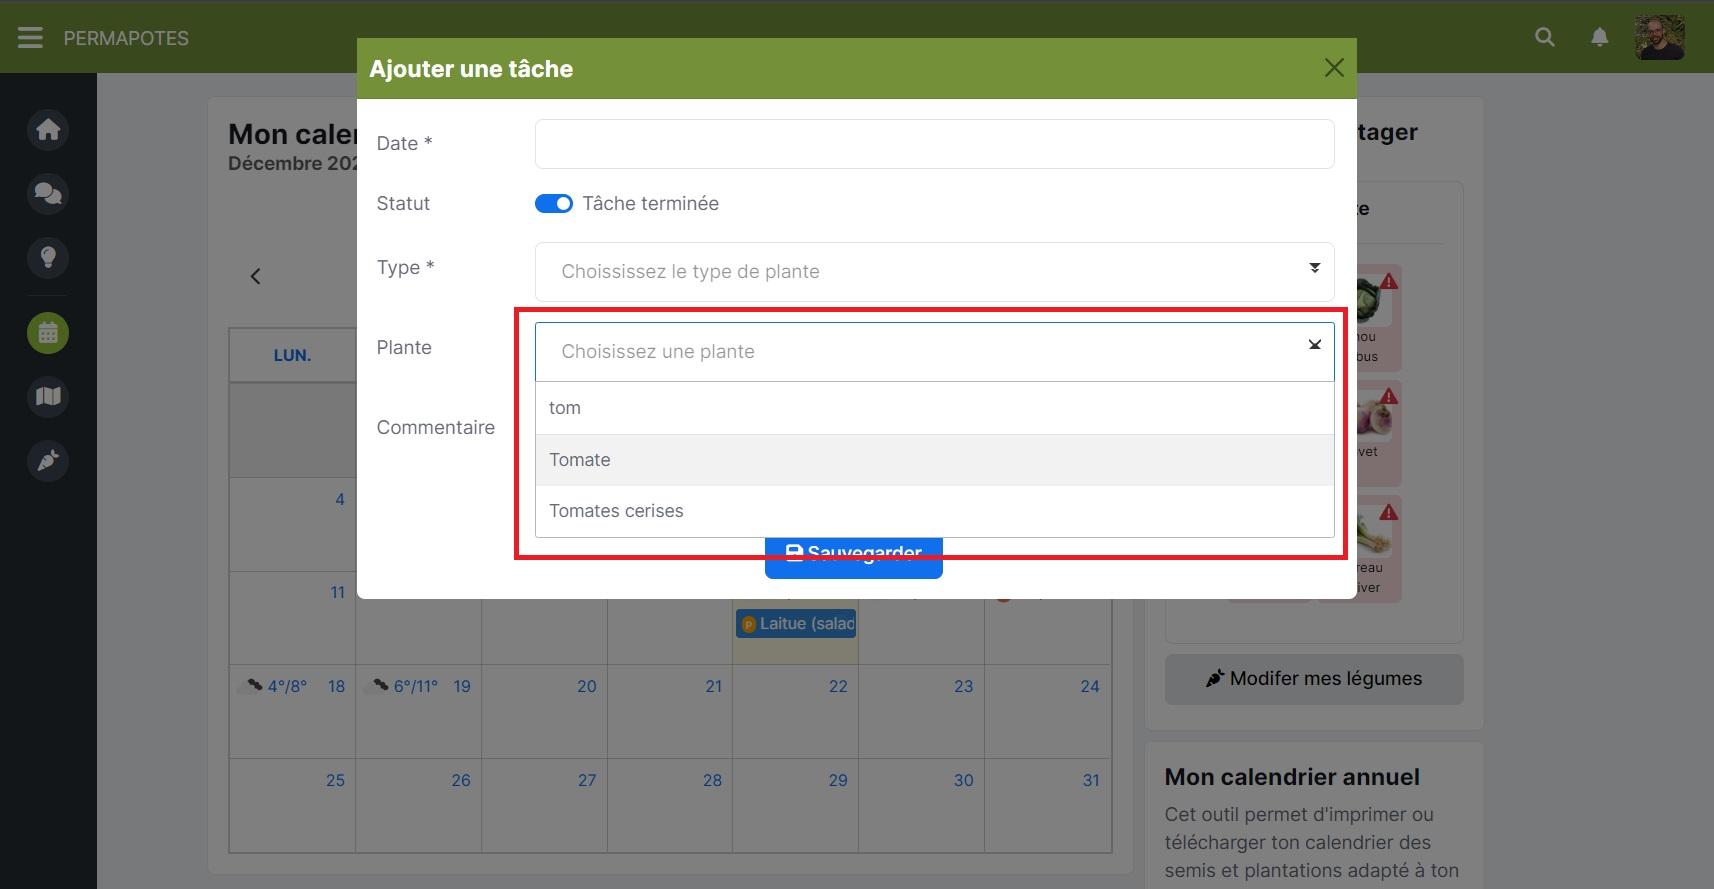
Task: Close the Ajouter une tâche dialog
Action: pos(1333,68)
